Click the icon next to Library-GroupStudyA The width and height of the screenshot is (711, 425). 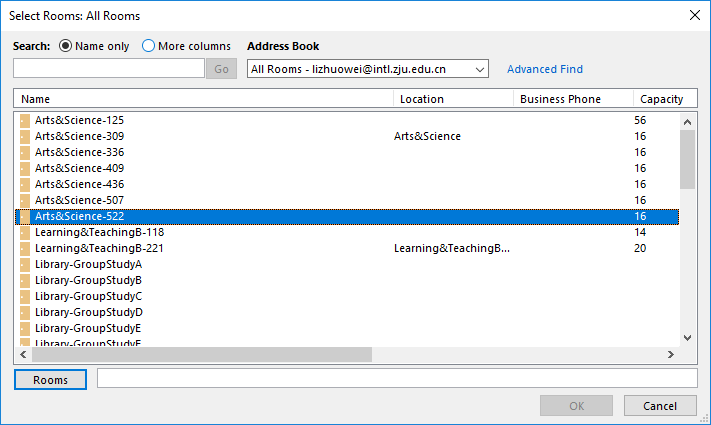tap(25, 264)
